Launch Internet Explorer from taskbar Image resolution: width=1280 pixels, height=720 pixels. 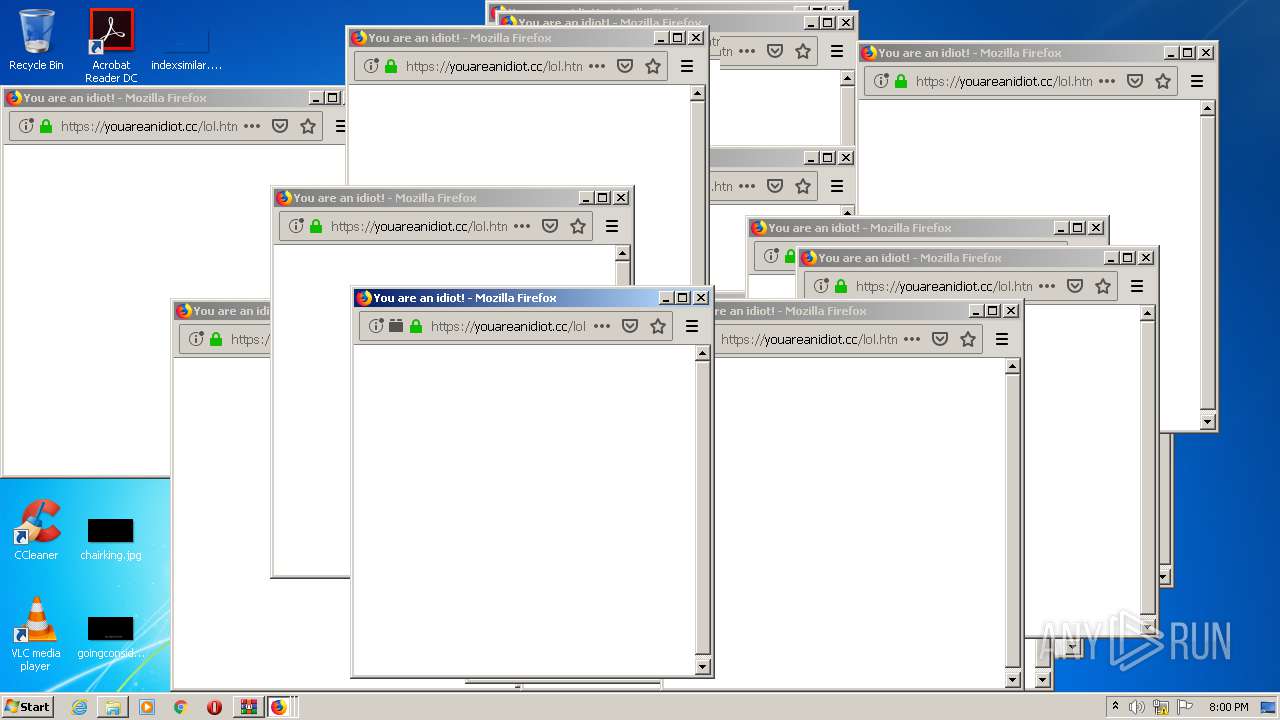tap(79, 707)
